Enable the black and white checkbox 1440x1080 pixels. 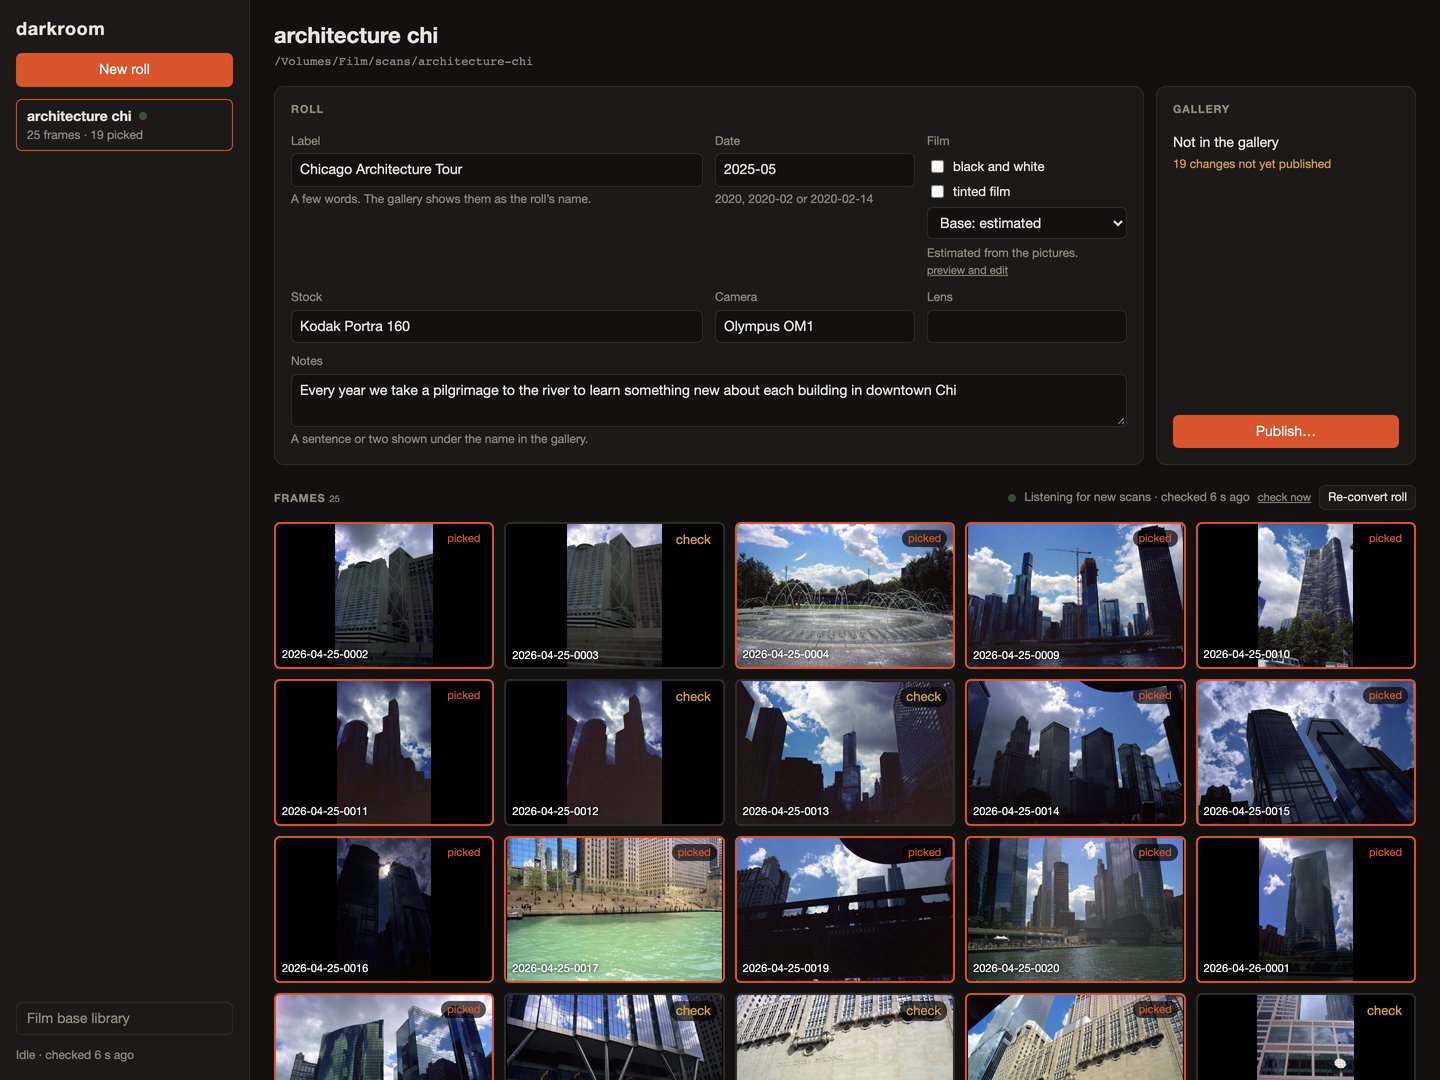(x=937, y=167)
